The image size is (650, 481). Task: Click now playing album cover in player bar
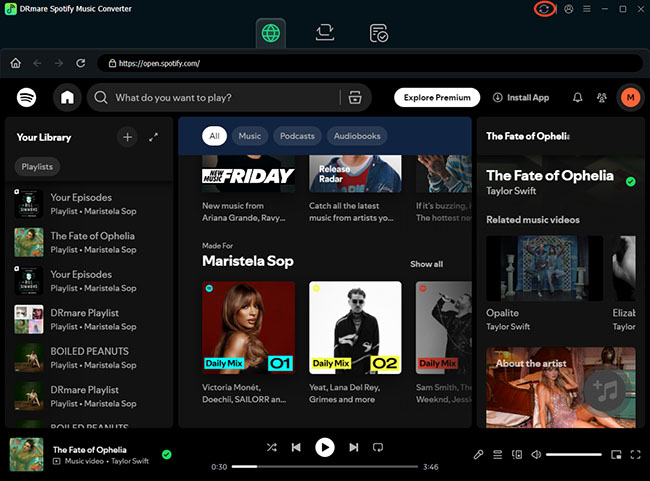27,454
